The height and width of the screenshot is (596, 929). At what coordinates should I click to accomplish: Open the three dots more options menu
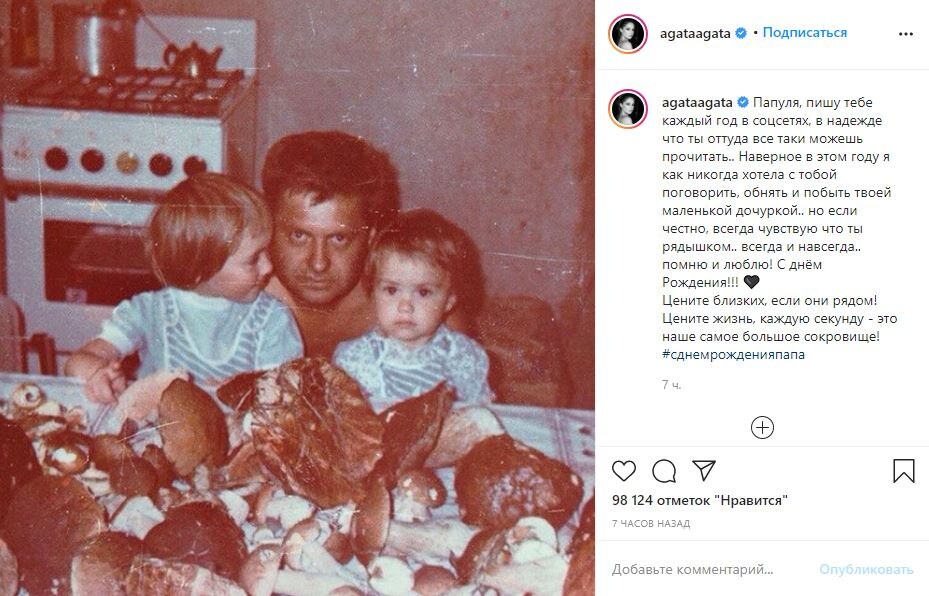[906, 34]
